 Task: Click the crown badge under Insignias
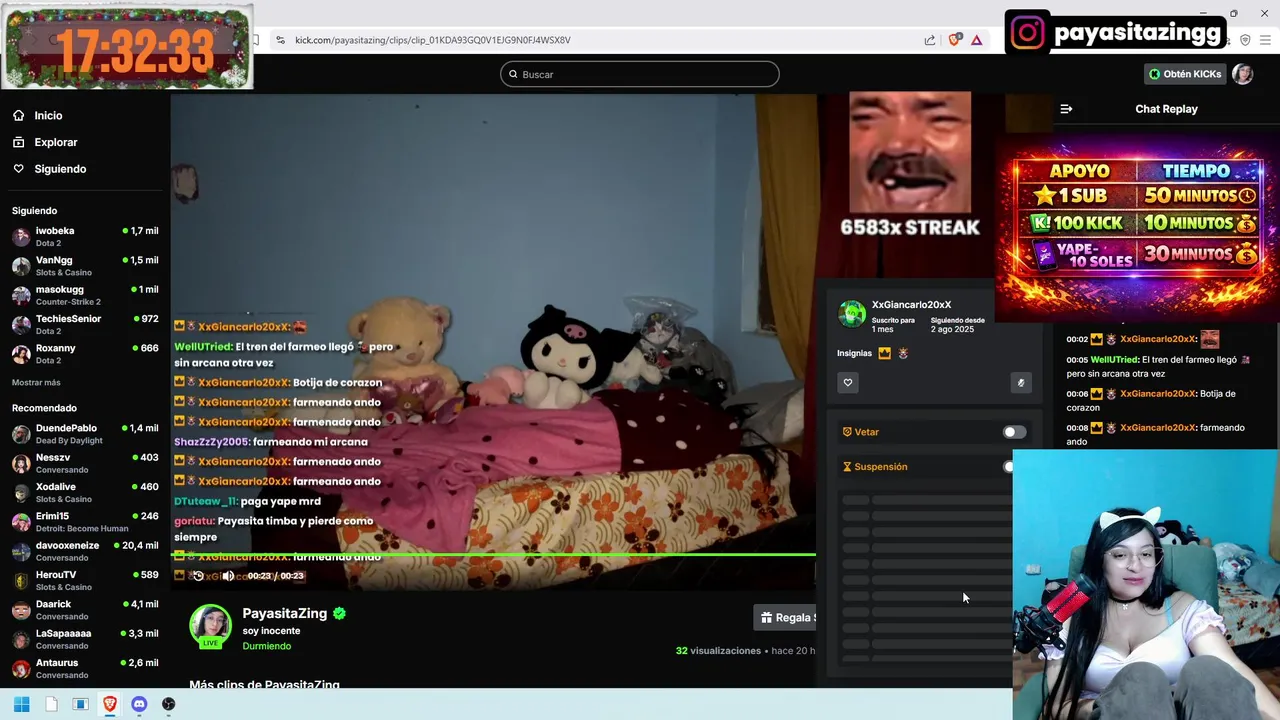pos(884,353)
